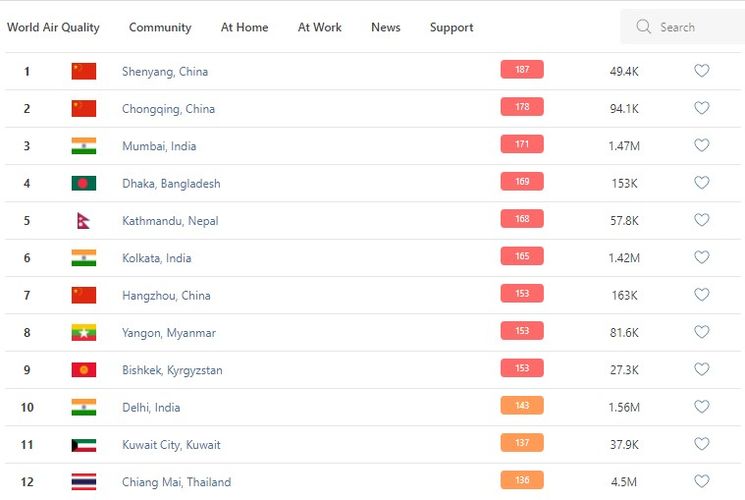Click the search magnifier icon
This screenshot has height=500, width=745.
(643, 27)
